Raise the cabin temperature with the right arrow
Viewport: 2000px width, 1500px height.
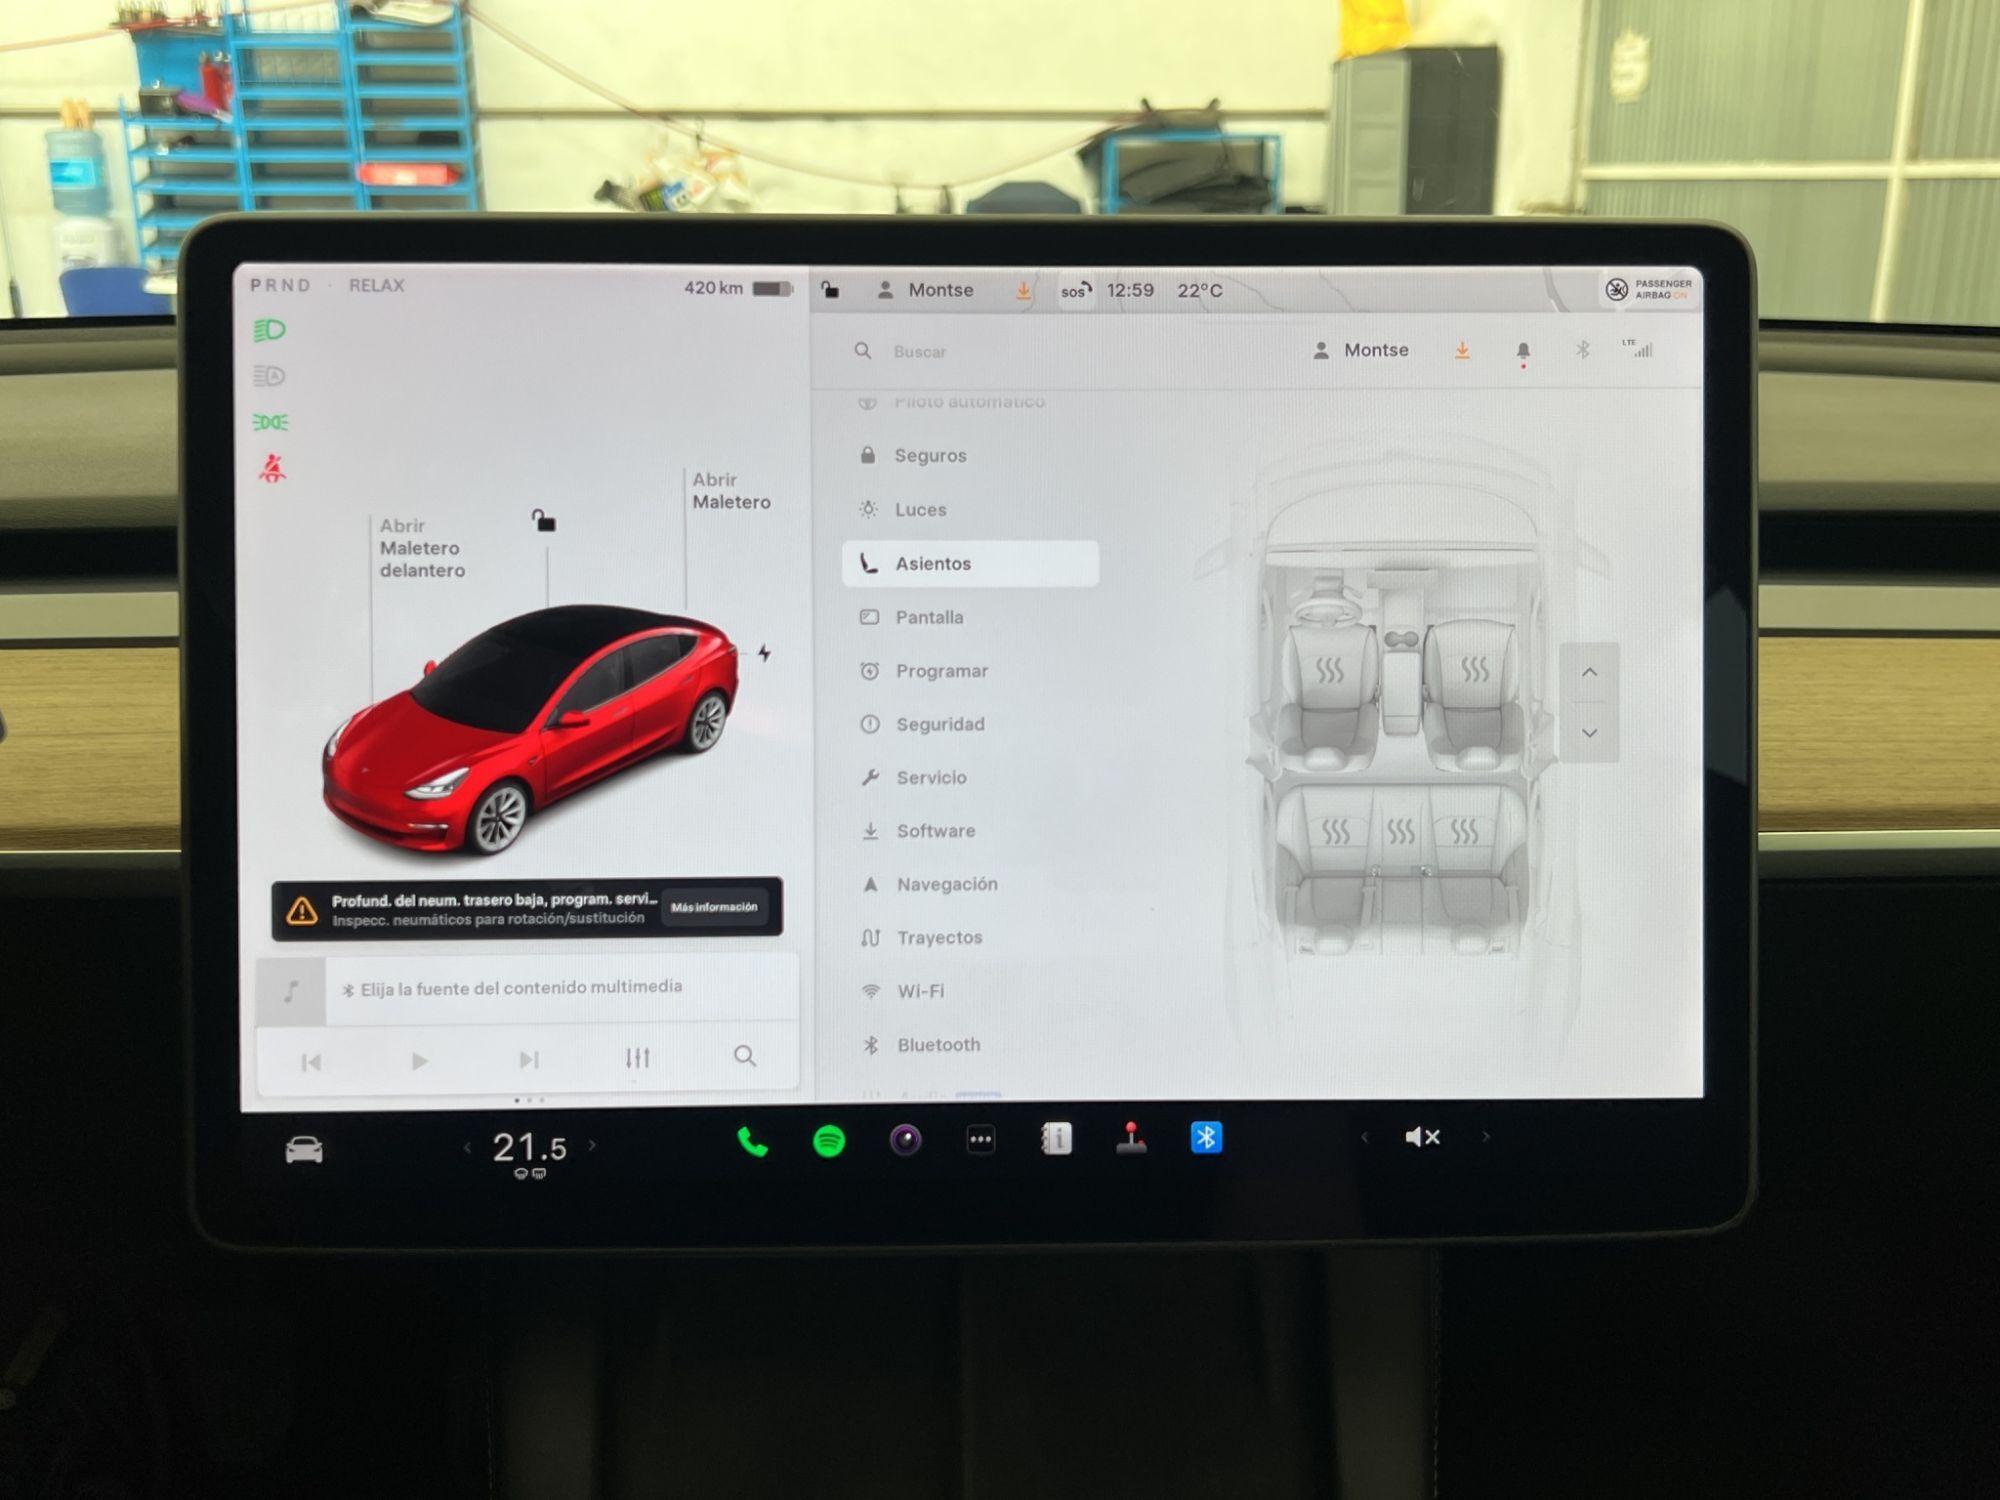pyautogui.click(x=593, y=1146)
